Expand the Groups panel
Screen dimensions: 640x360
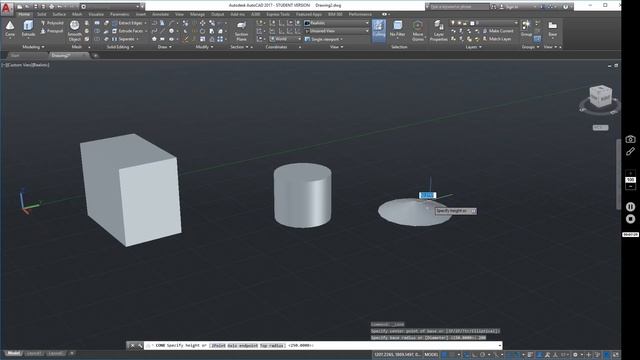[x=530, y=47]
